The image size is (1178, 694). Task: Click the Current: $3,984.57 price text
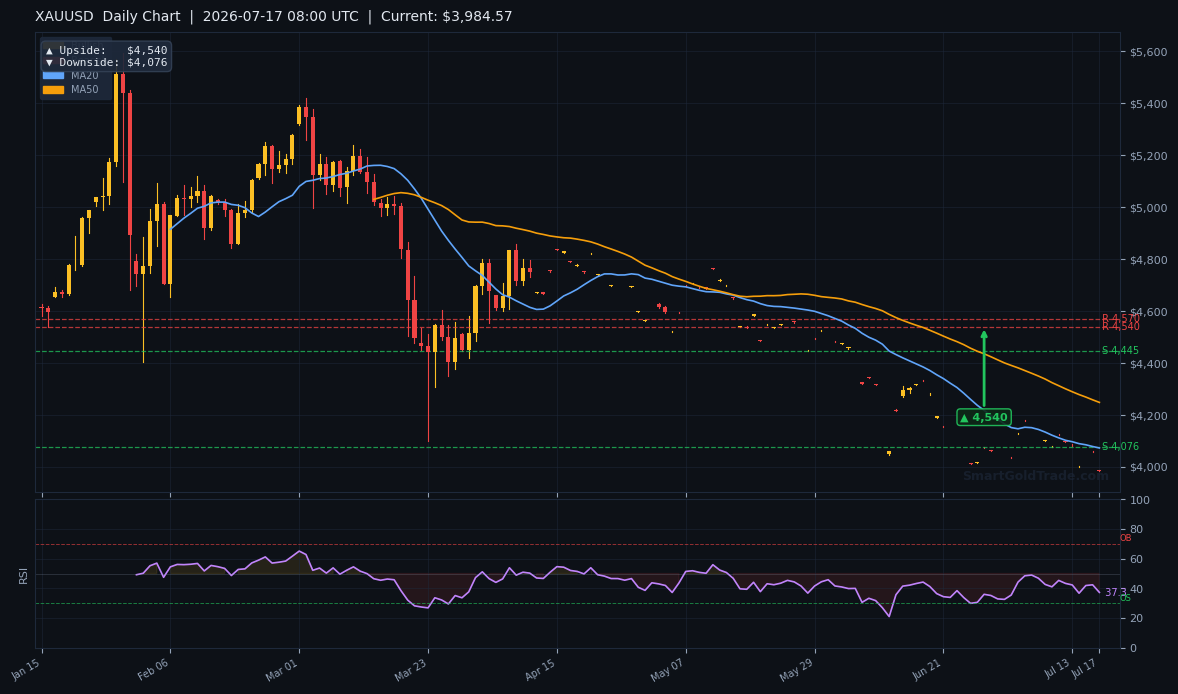446,17
